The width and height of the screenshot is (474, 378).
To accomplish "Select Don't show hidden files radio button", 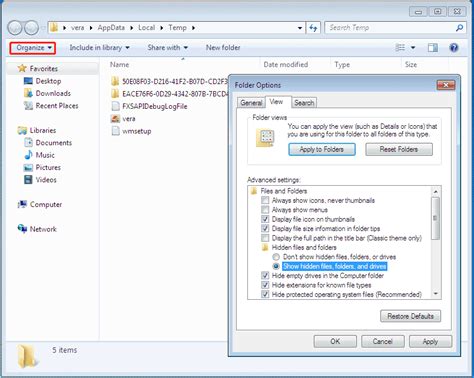I will (x=276, y=257).
